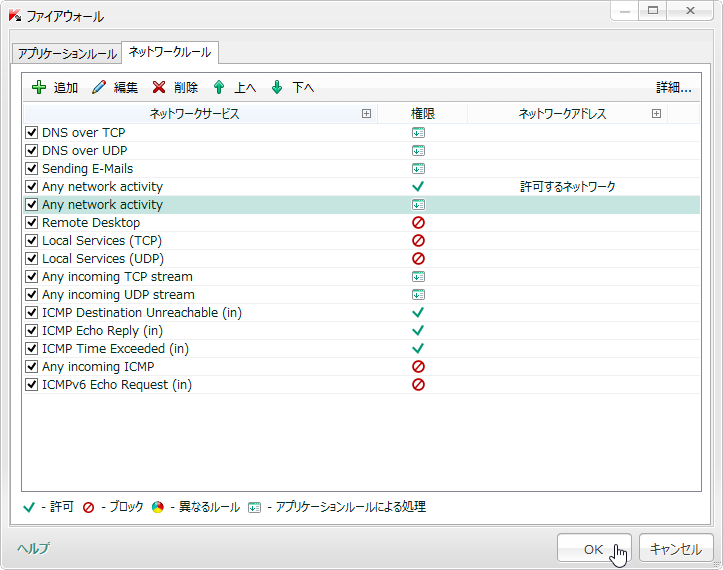The height and width of the screenshot is (570, 723).
Task: Move rule up with 上へ arrow
Action: [x=219, y=87]
